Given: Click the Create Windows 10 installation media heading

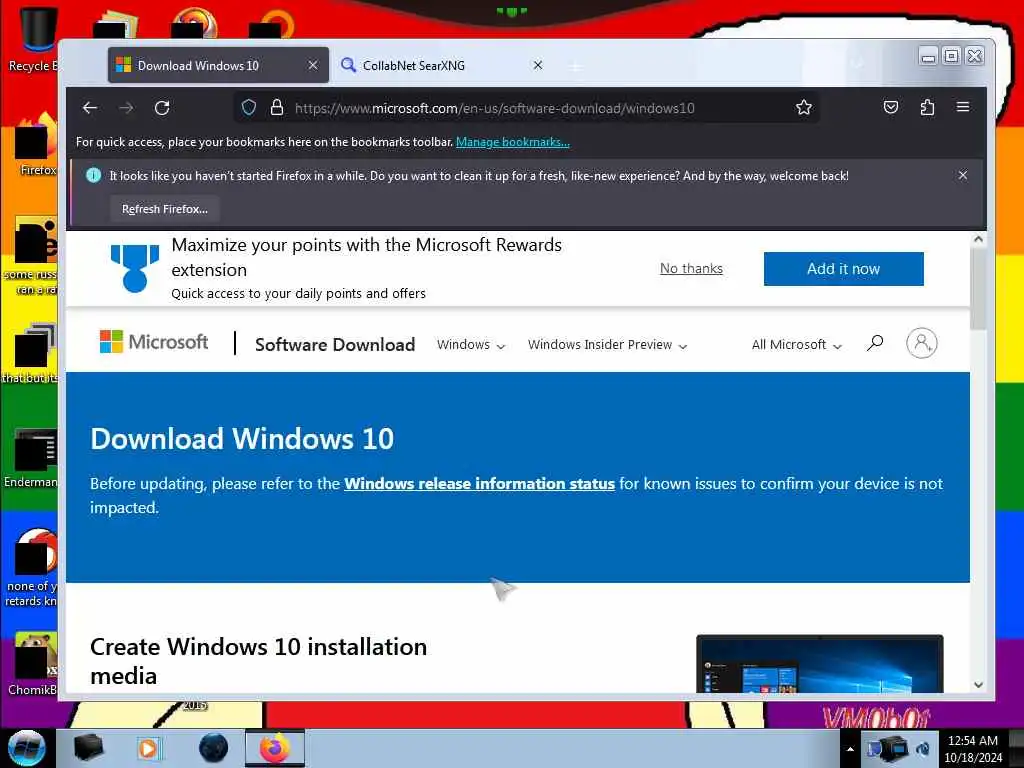Looking at the screenshot, I should tap(259, 661).
